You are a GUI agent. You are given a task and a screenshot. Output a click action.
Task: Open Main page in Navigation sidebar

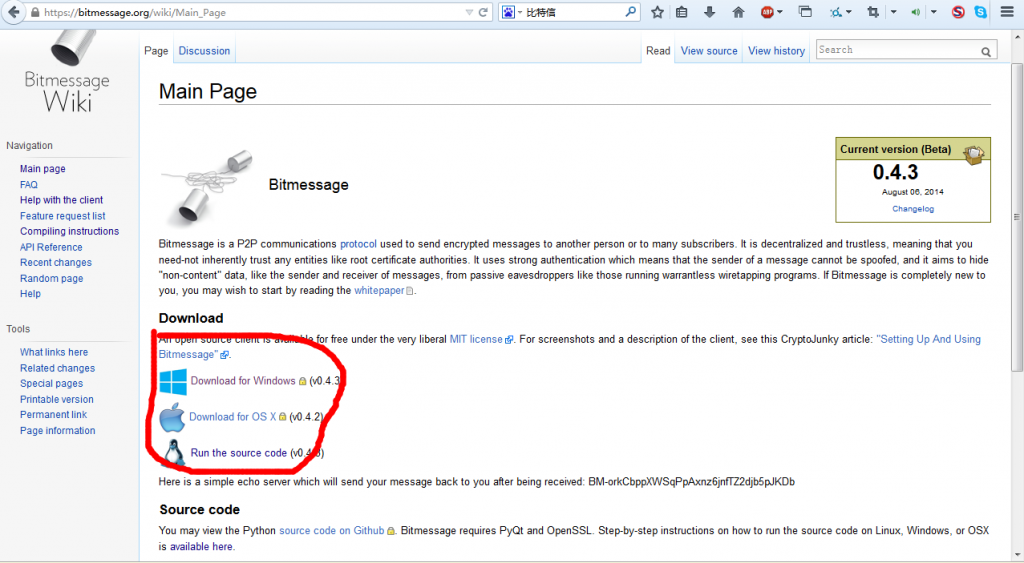tap(42, 169)
